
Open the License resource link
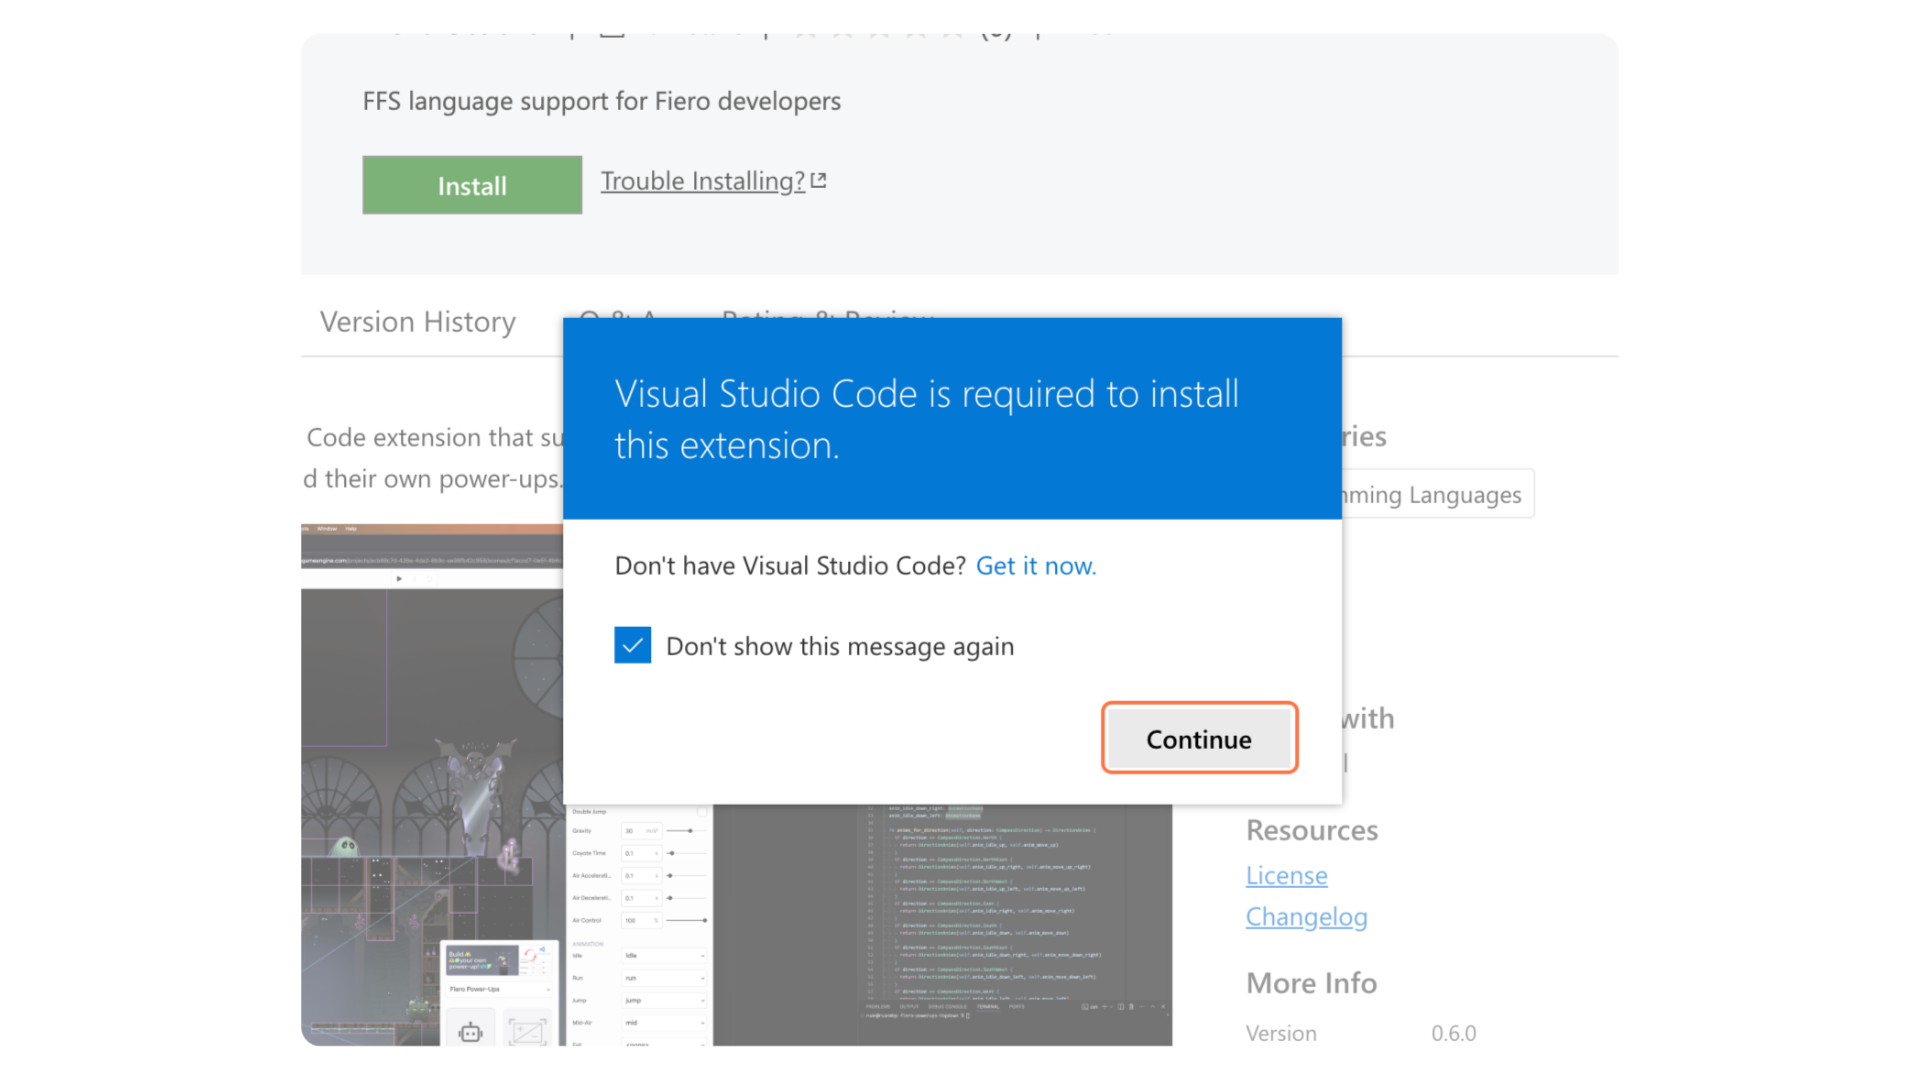pyautogui.click(x=1286, y=875)
